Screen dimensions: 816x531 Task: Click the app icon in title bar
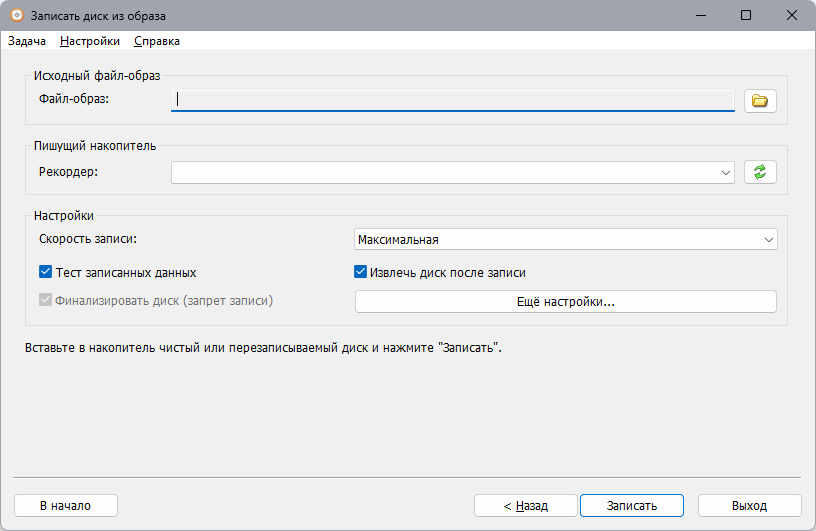click(x=16, y=16)
